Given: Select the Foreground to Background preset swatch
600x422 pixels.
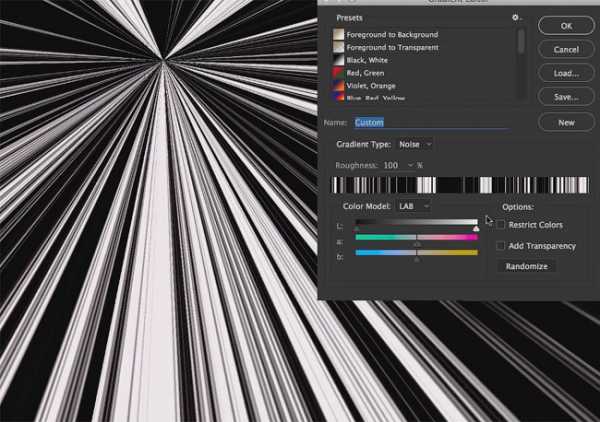Looking at the screenshot, I should point(338,34).
